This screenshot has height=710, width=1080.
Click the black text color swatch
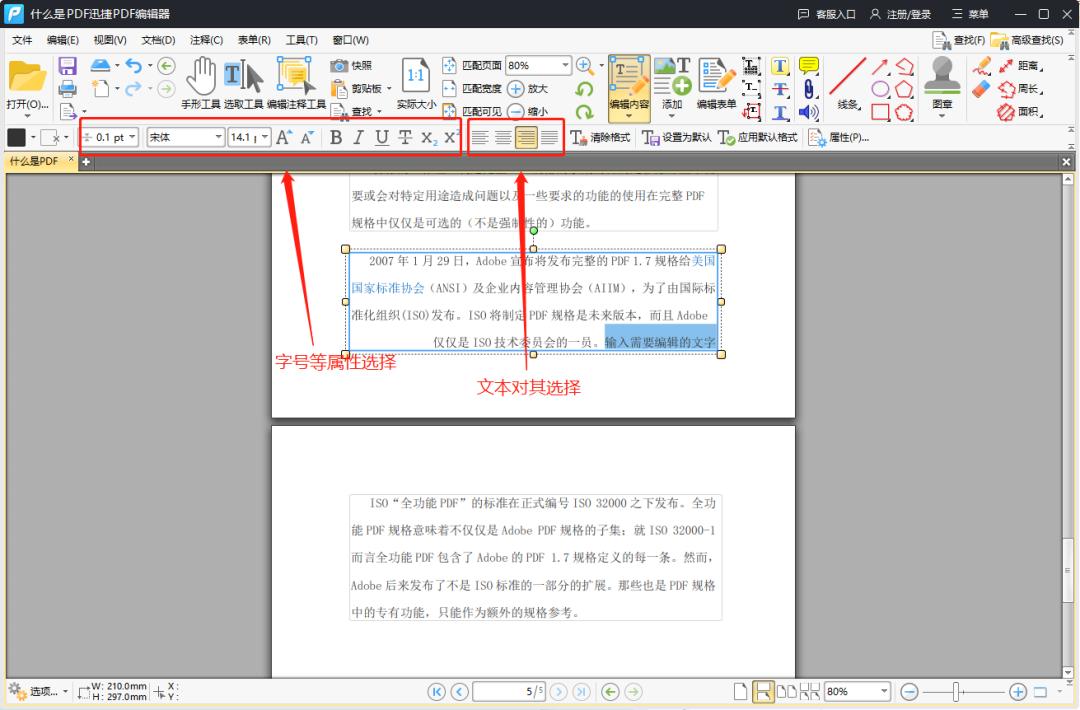[17, 138]
